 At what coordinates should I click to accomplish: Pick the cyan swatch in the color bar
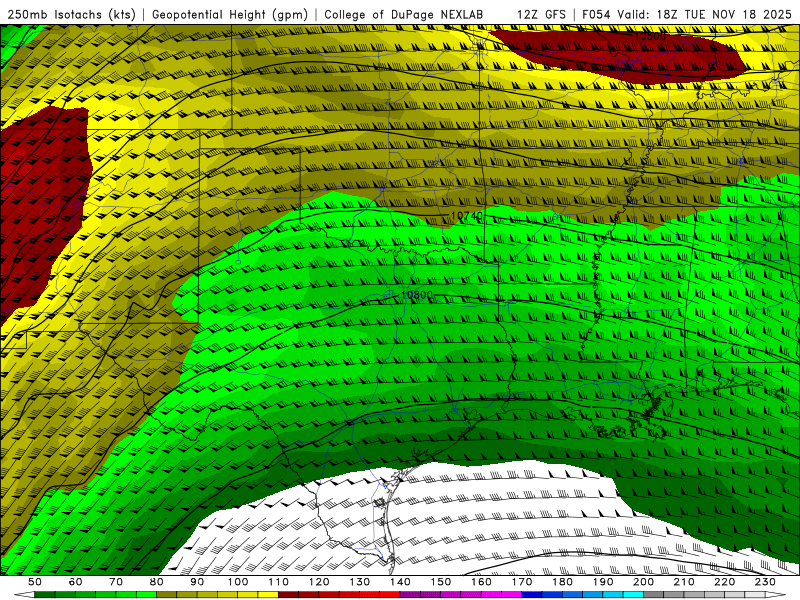point(630,595)
